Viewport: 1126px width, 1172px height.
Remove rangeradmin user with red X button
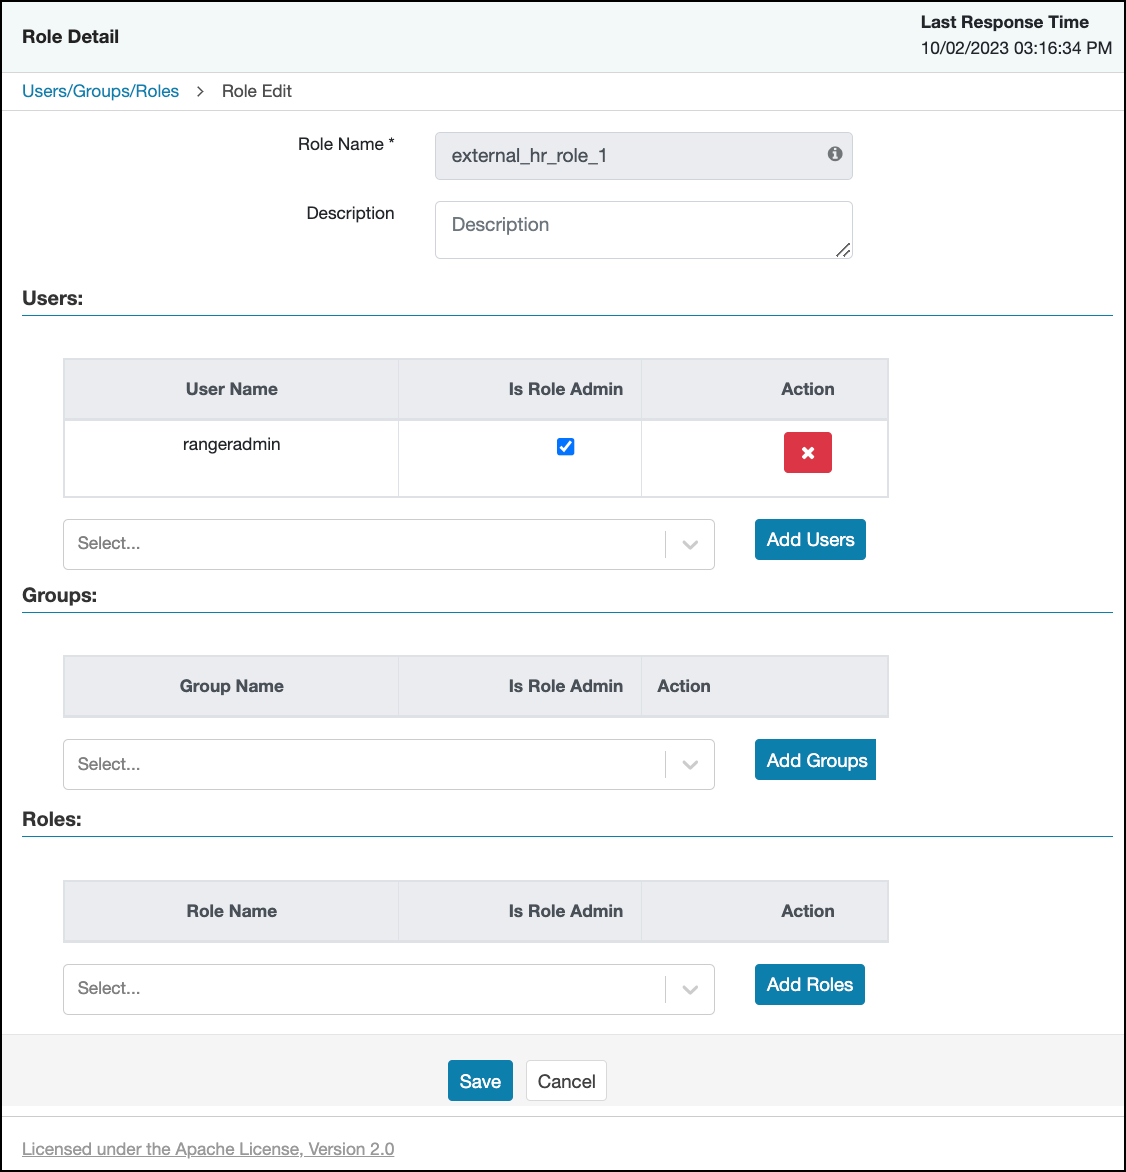pos(807,453)
